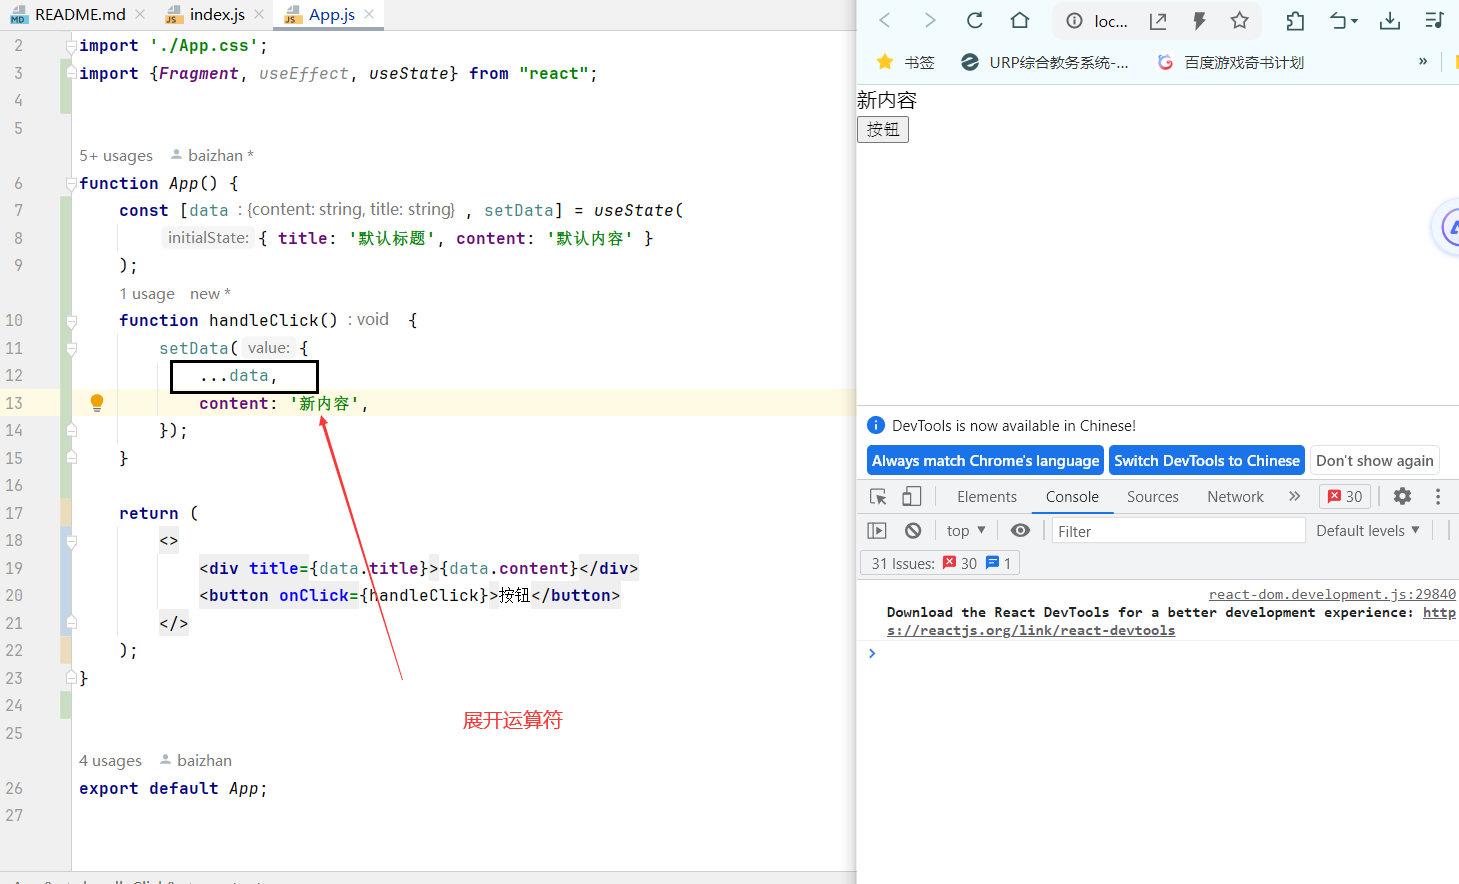This screenshot has height=884, width=1459.
Task: Open the browser downloads icon
Action: coord(1390,21)
